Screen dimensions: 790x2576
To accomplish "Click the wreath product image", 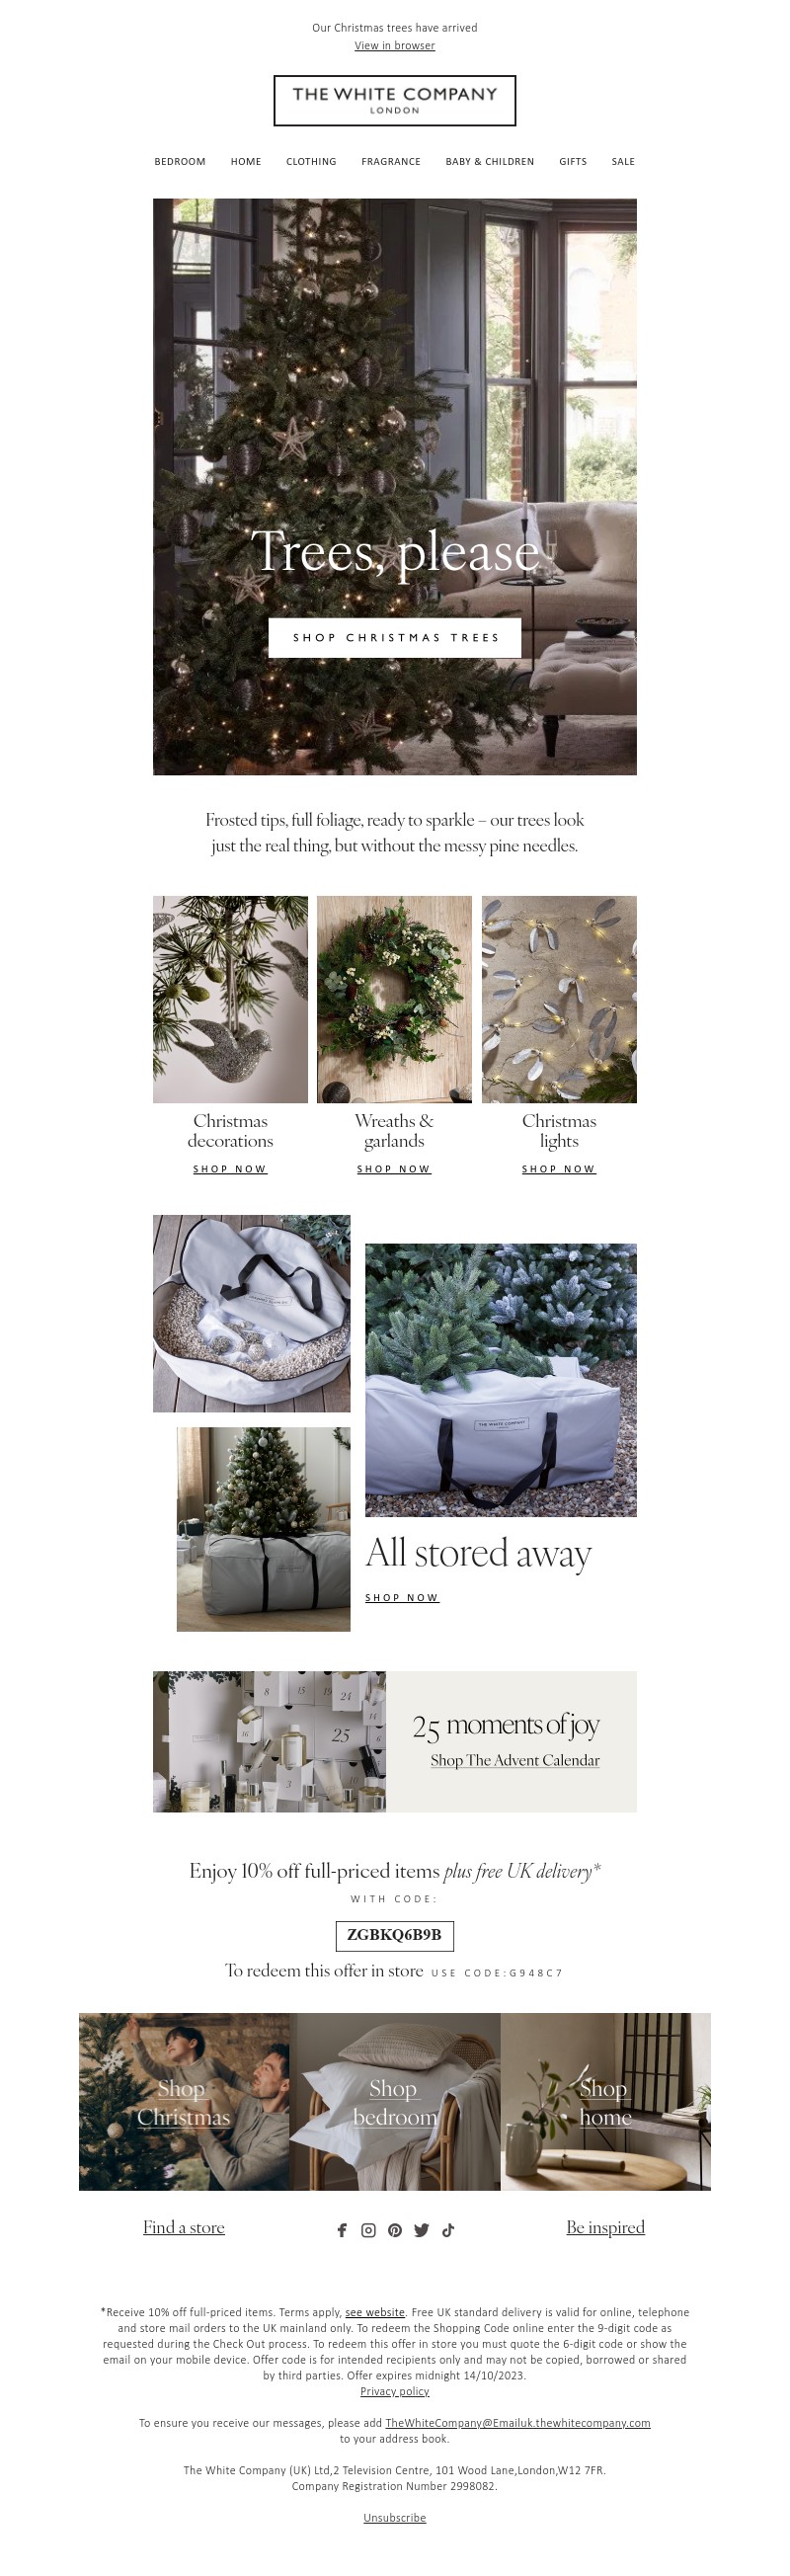I will pyautogui.click(x=394, y=999).
